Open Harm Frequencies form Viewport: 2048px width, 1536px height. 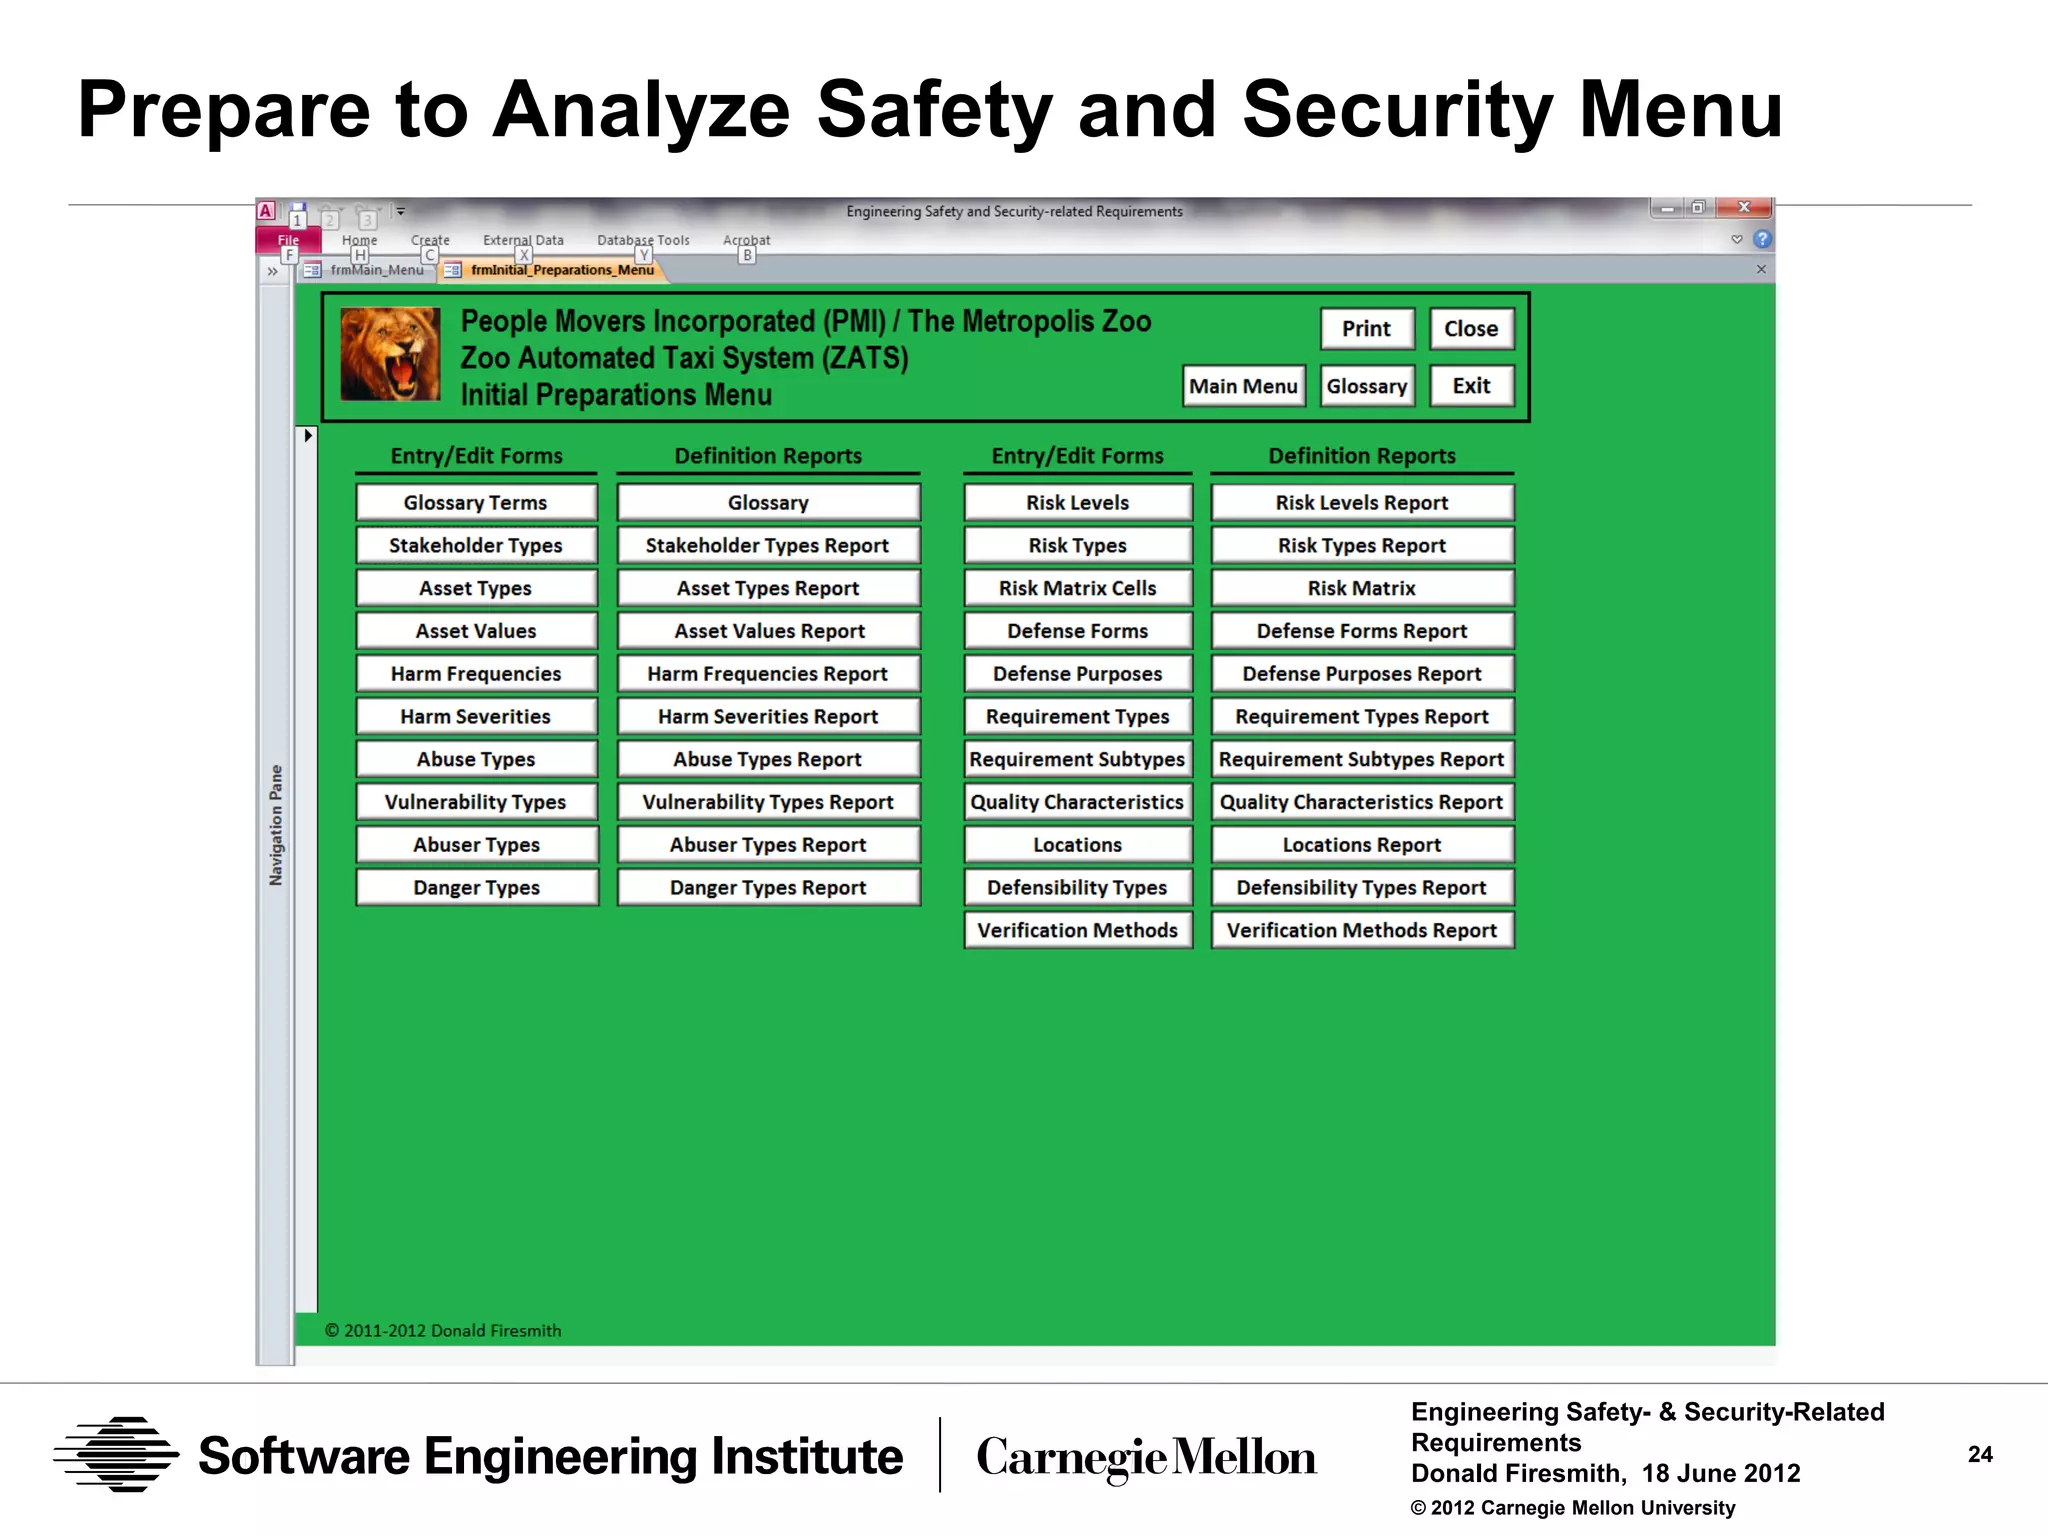tap(476, 674)
